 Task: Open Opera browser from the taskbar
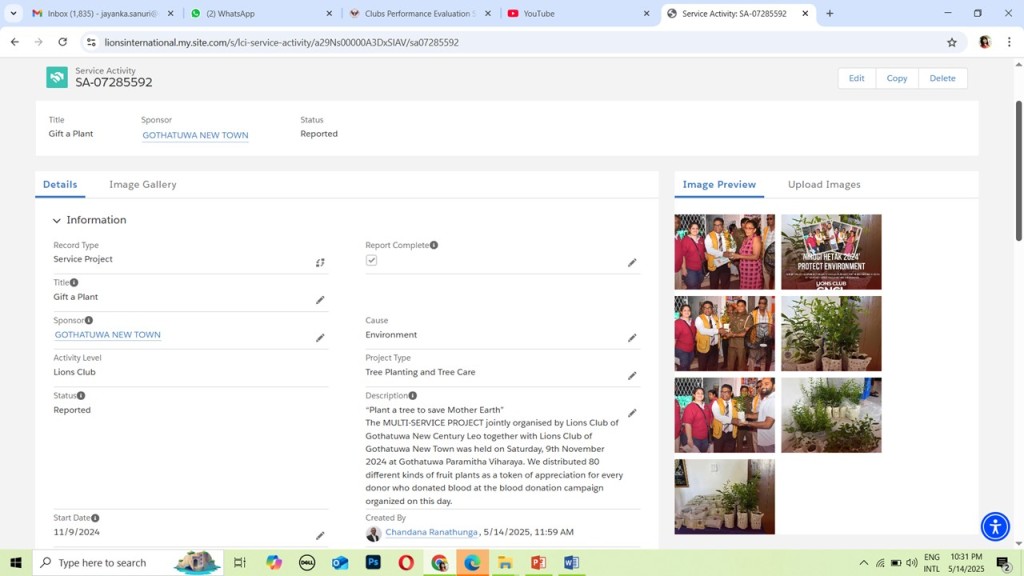[406, 562]
